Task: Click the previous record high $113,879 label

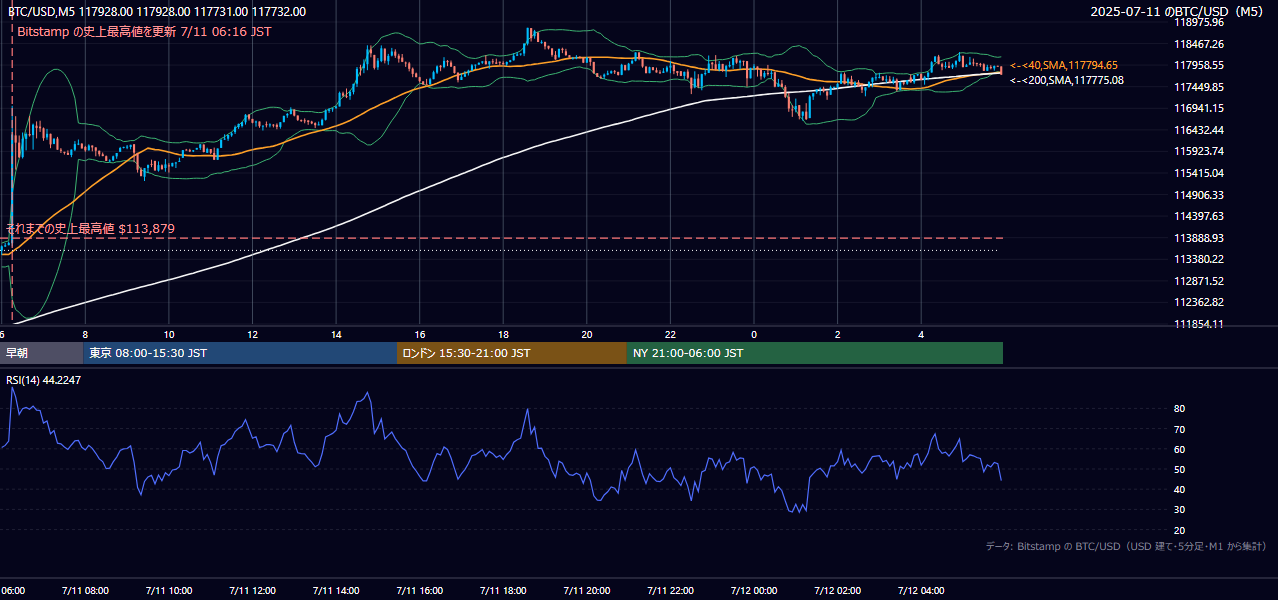Action: pyautogui.click(x=91, y=229)
